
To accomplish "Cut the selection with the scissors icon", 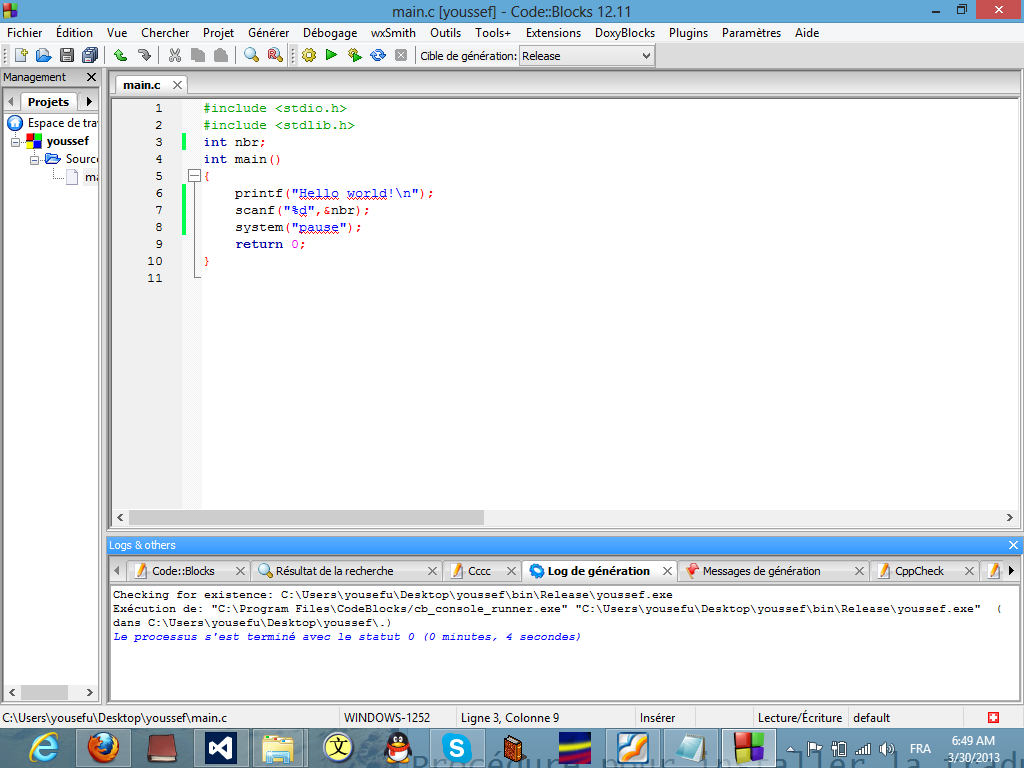I will 174,56.
